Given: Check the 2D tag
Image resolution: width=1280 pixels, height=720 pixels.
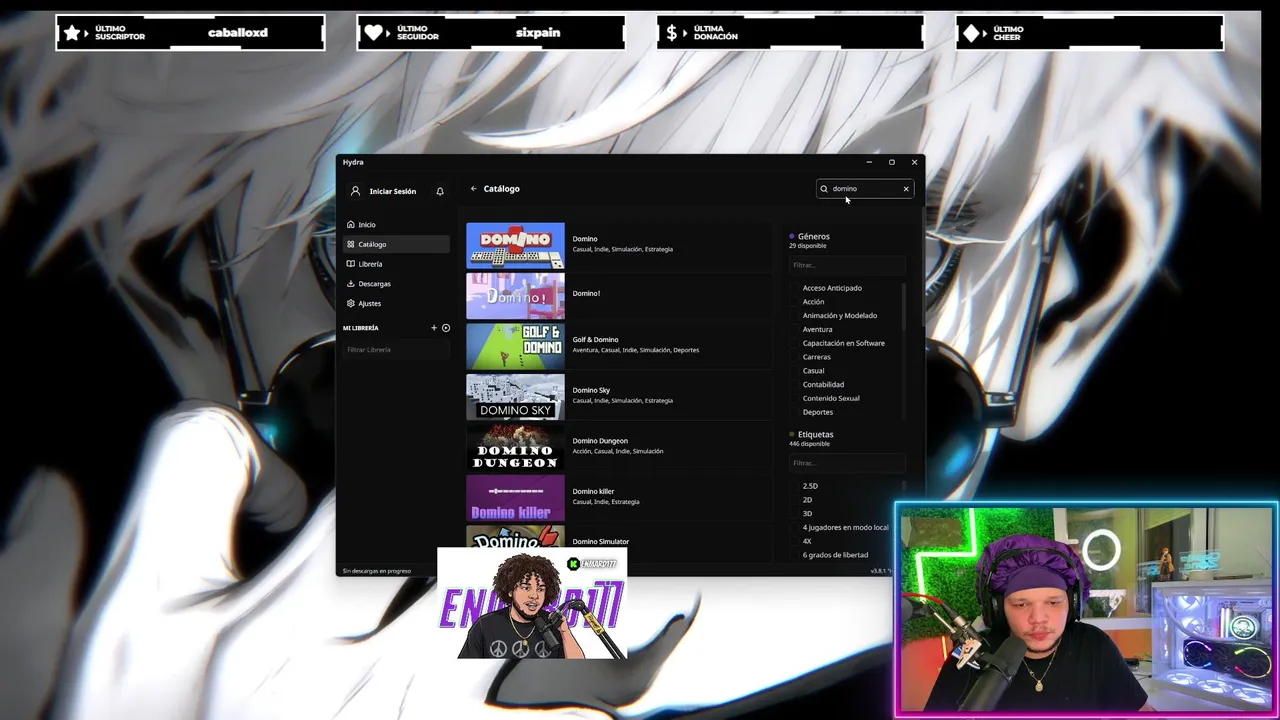Looking at the screenshot, I should point(794,500).
